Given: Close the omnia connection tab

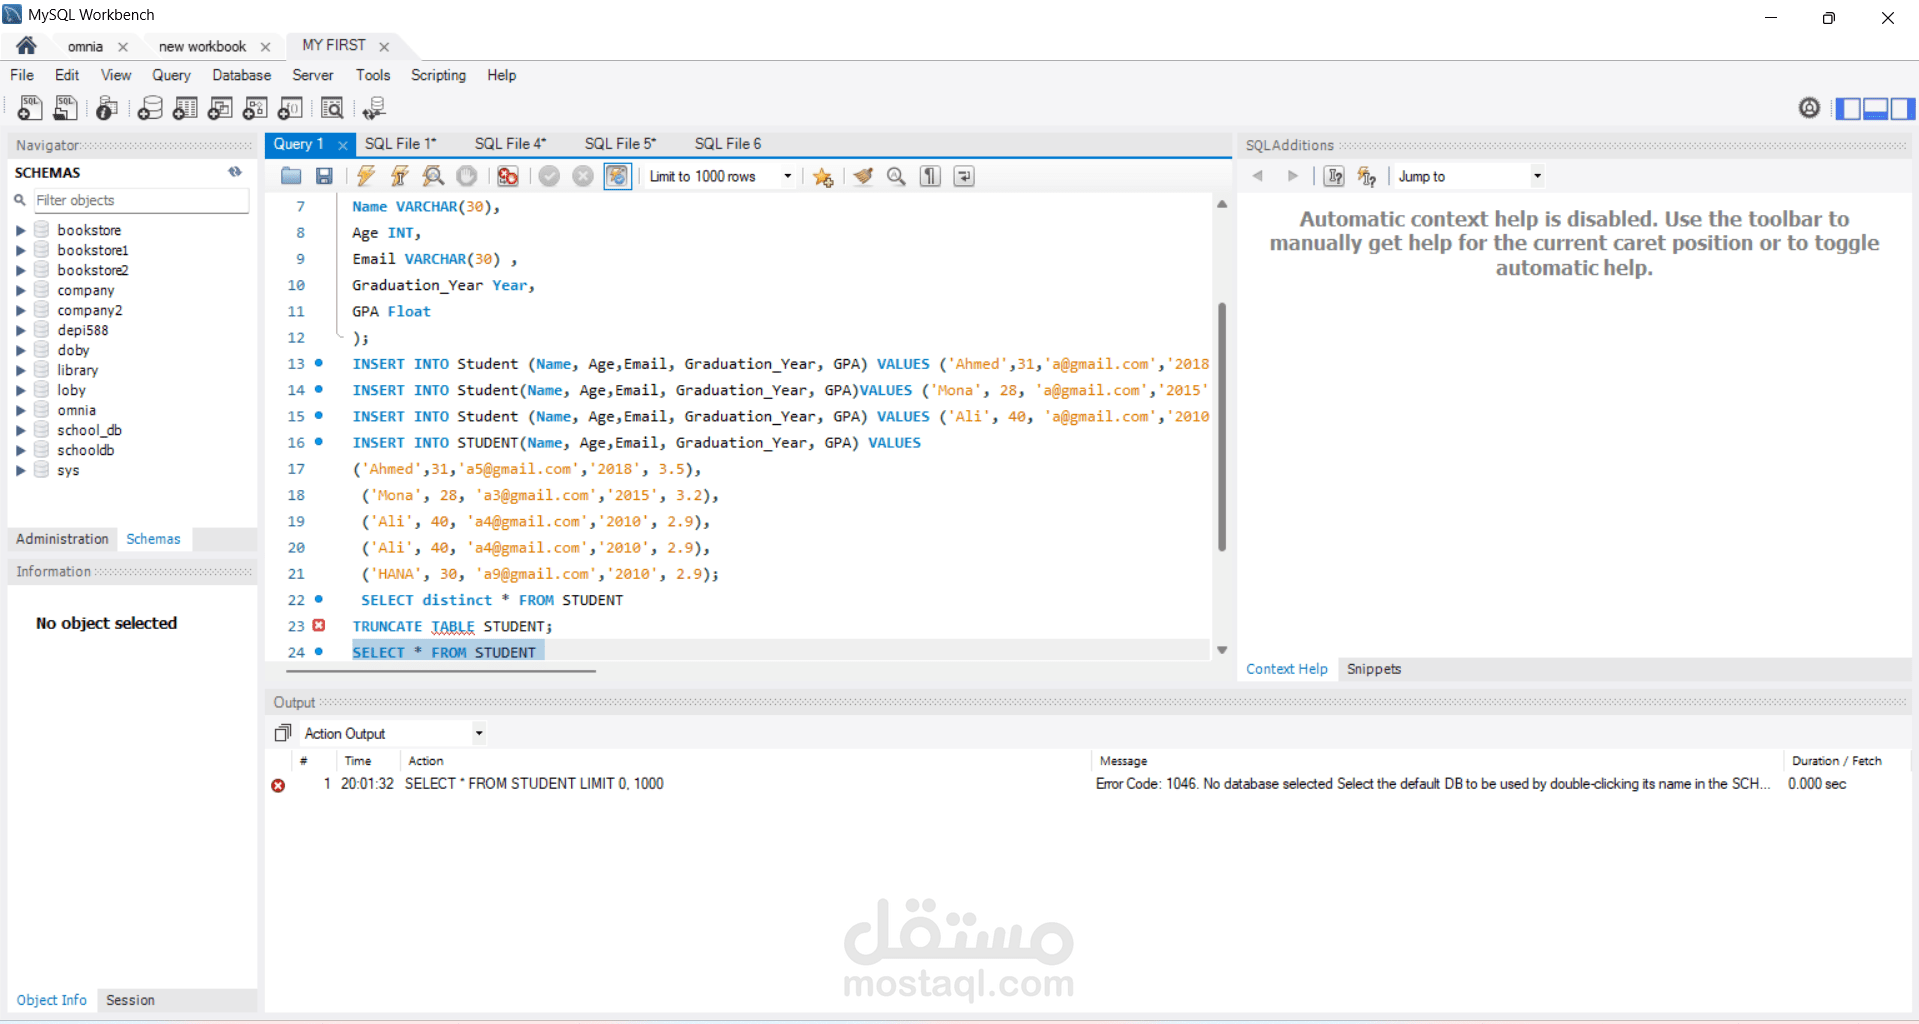Looking at the screenshot, I should coord(123,47).
